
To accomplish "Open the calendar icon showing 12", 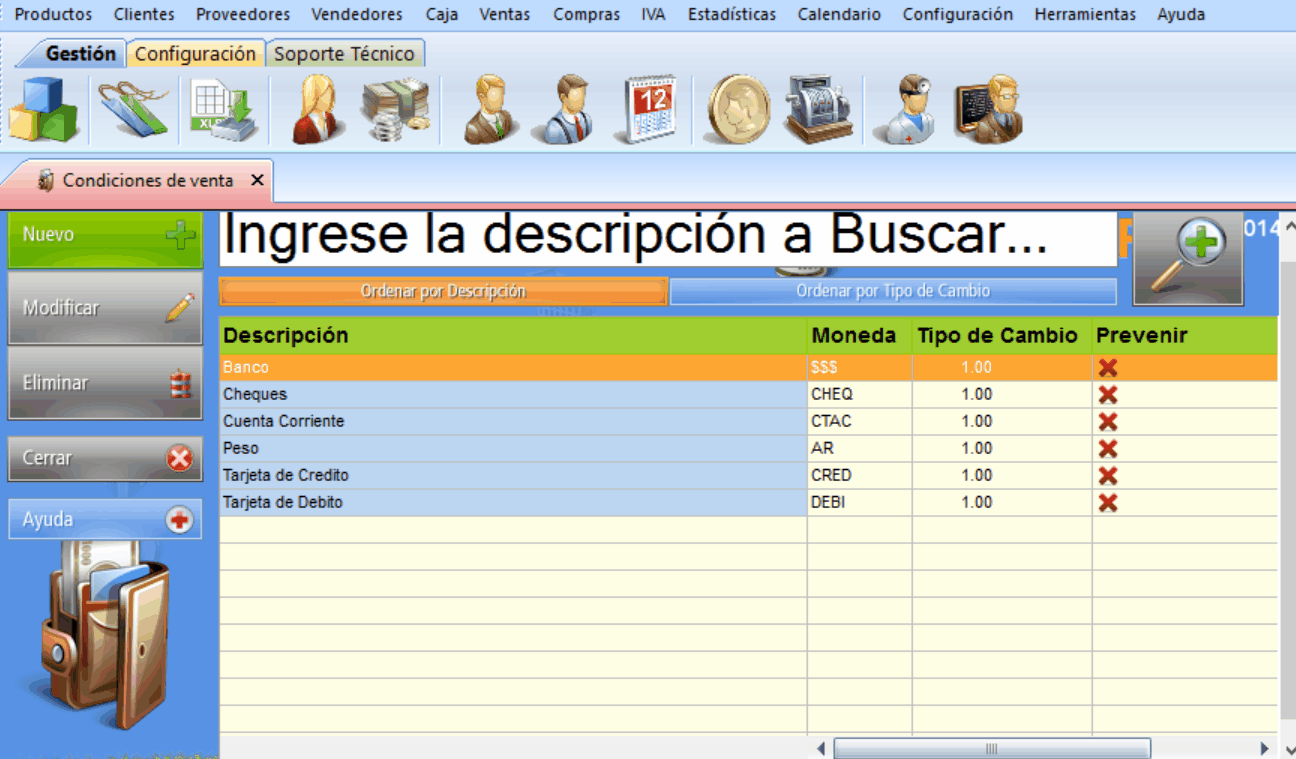I will click(650, 109).
